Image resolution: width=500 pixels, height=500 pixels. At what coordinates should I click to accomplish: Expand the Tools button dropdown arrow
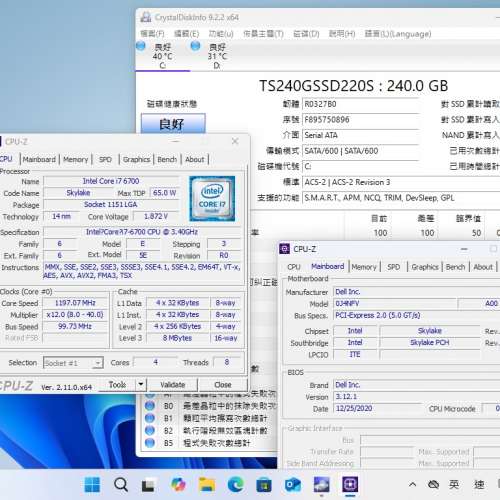pos(141,385)
